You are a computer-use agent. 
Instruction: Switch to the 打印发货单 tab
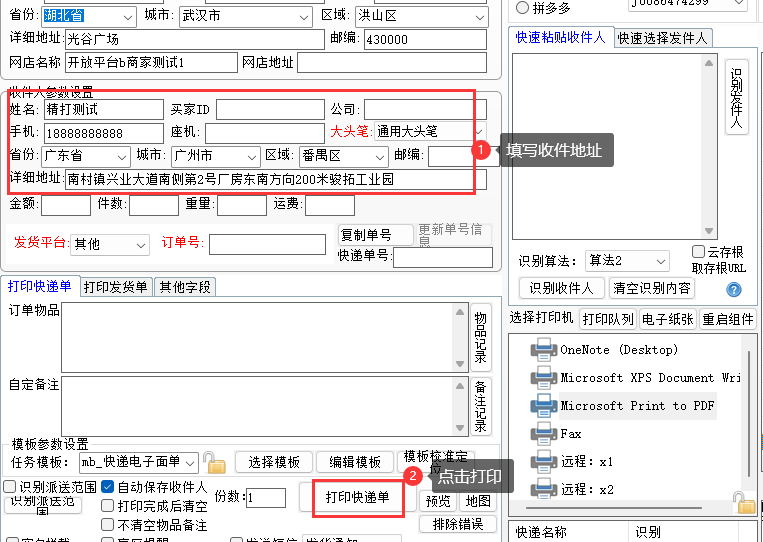coord(115,287)
